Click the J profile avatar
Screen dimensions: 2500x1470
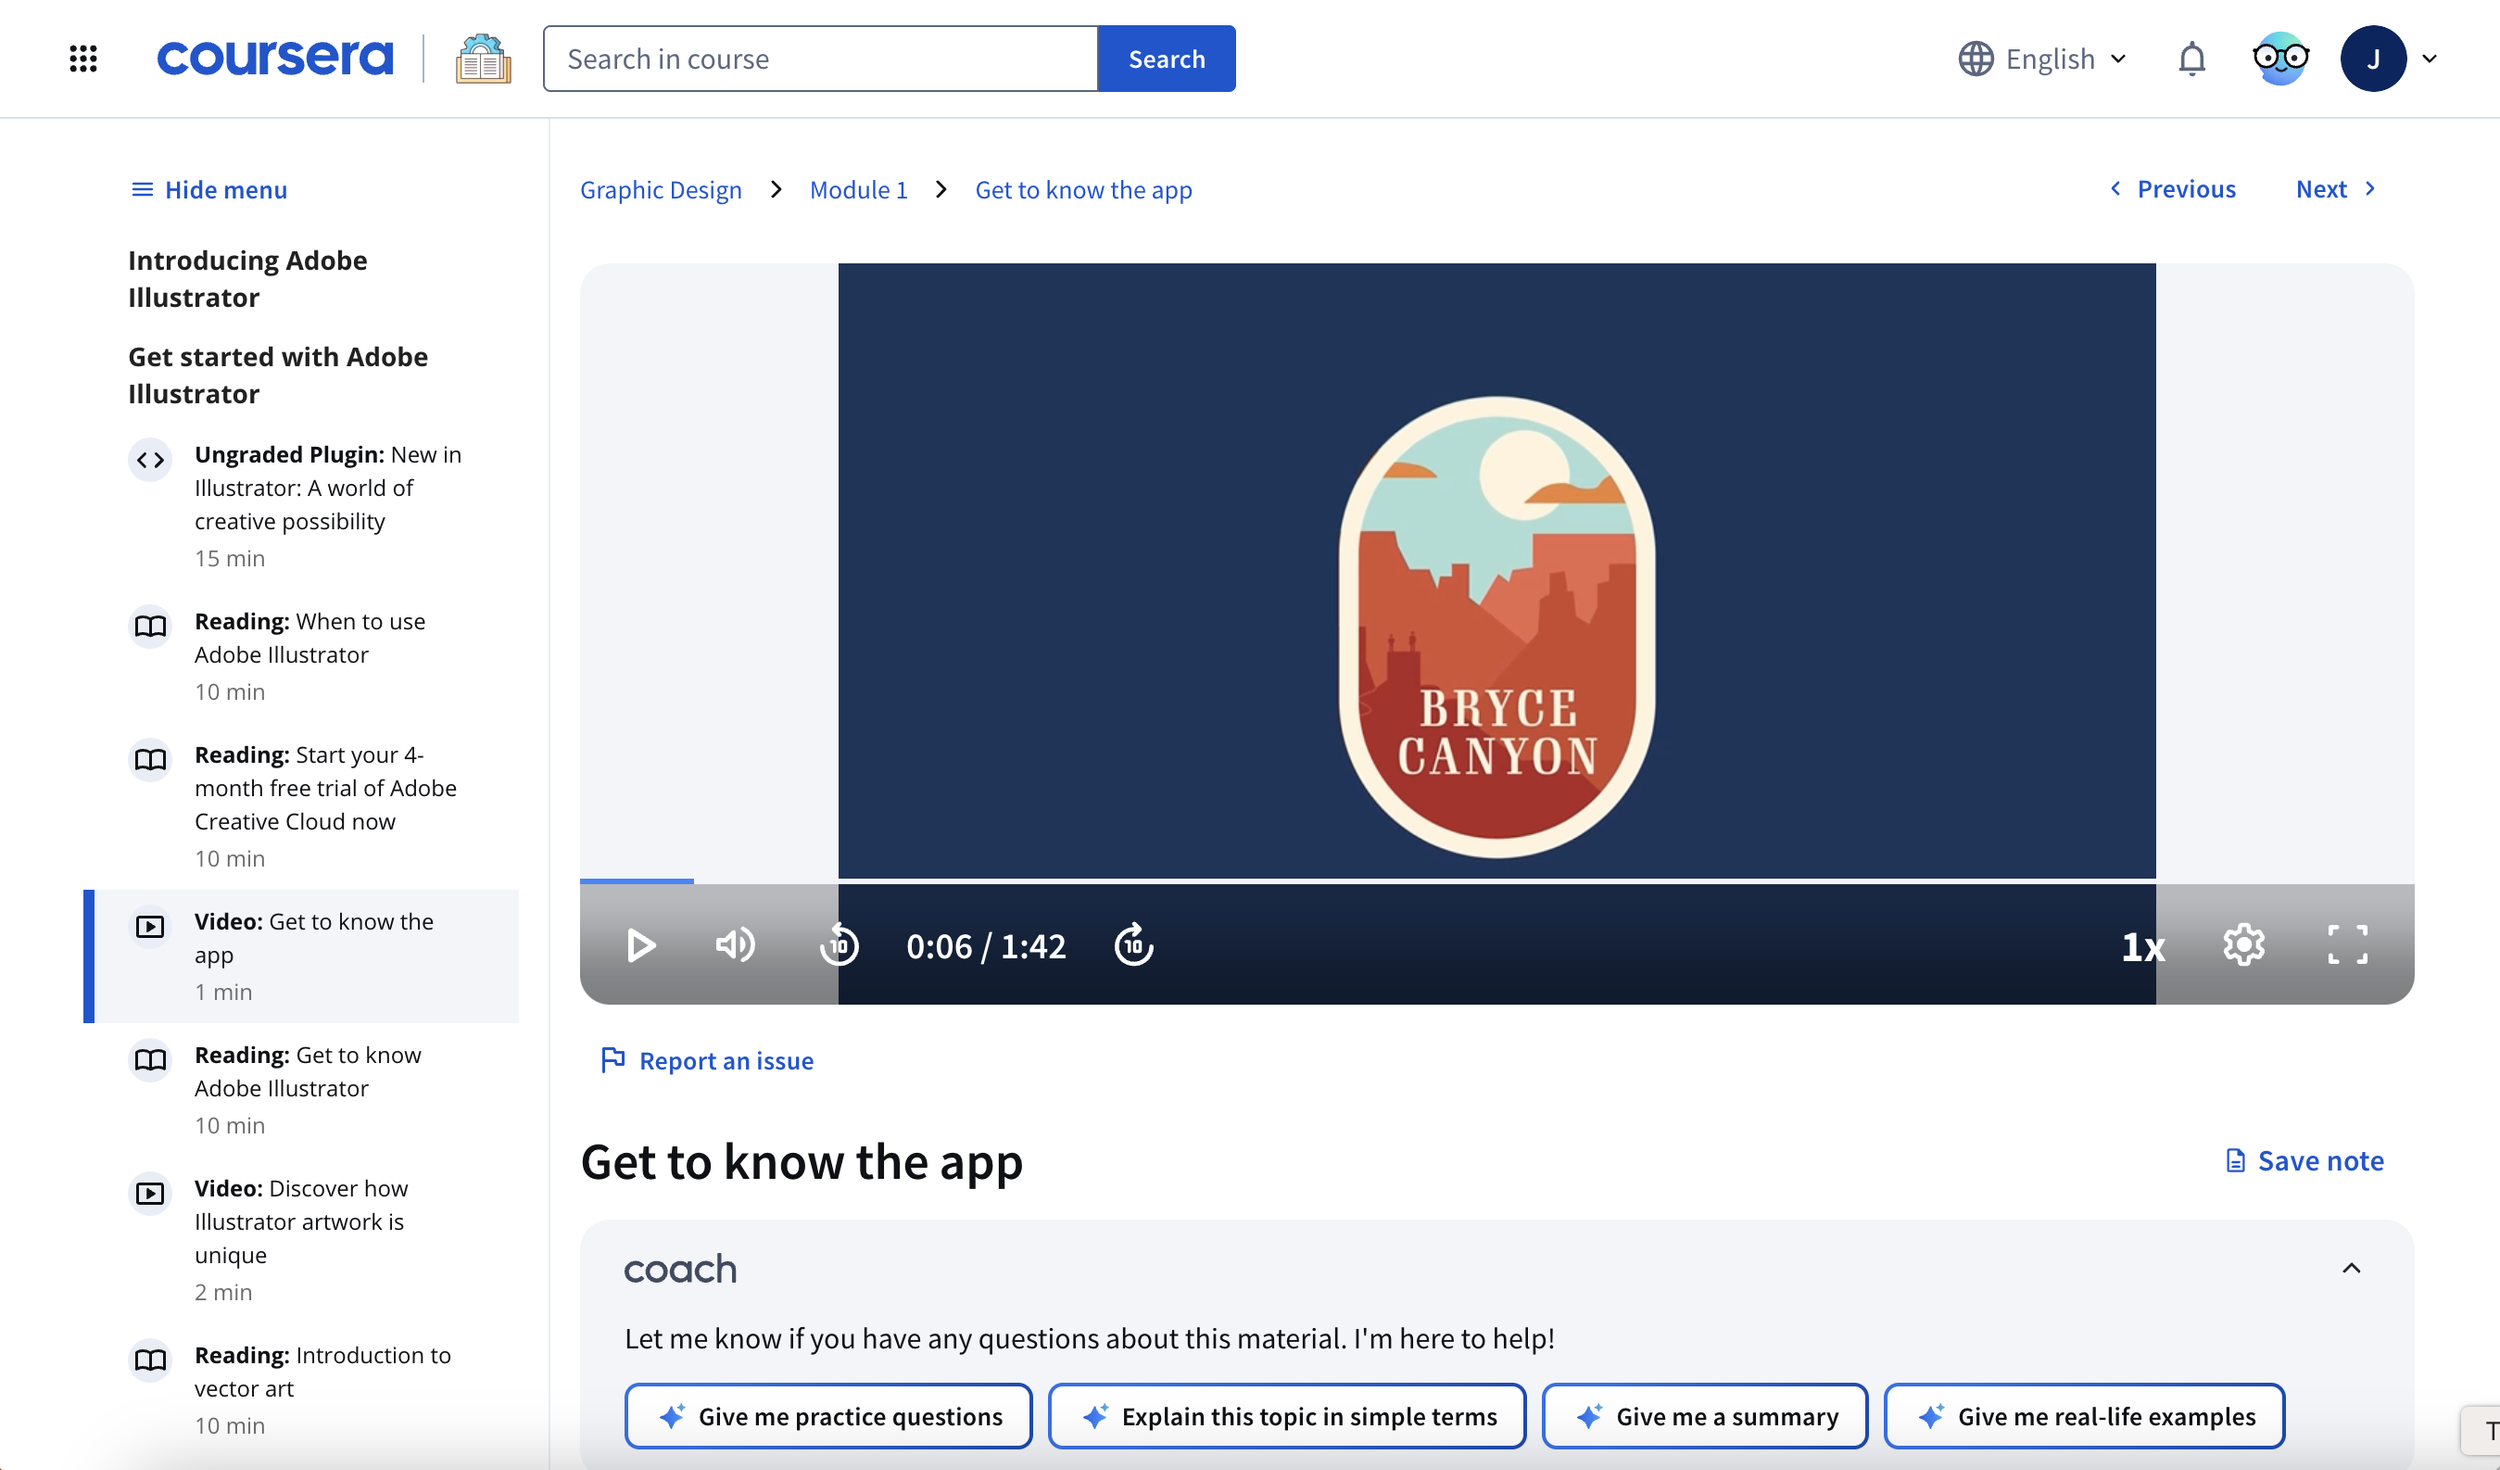pyautogui.click(x=2372, y=58)
